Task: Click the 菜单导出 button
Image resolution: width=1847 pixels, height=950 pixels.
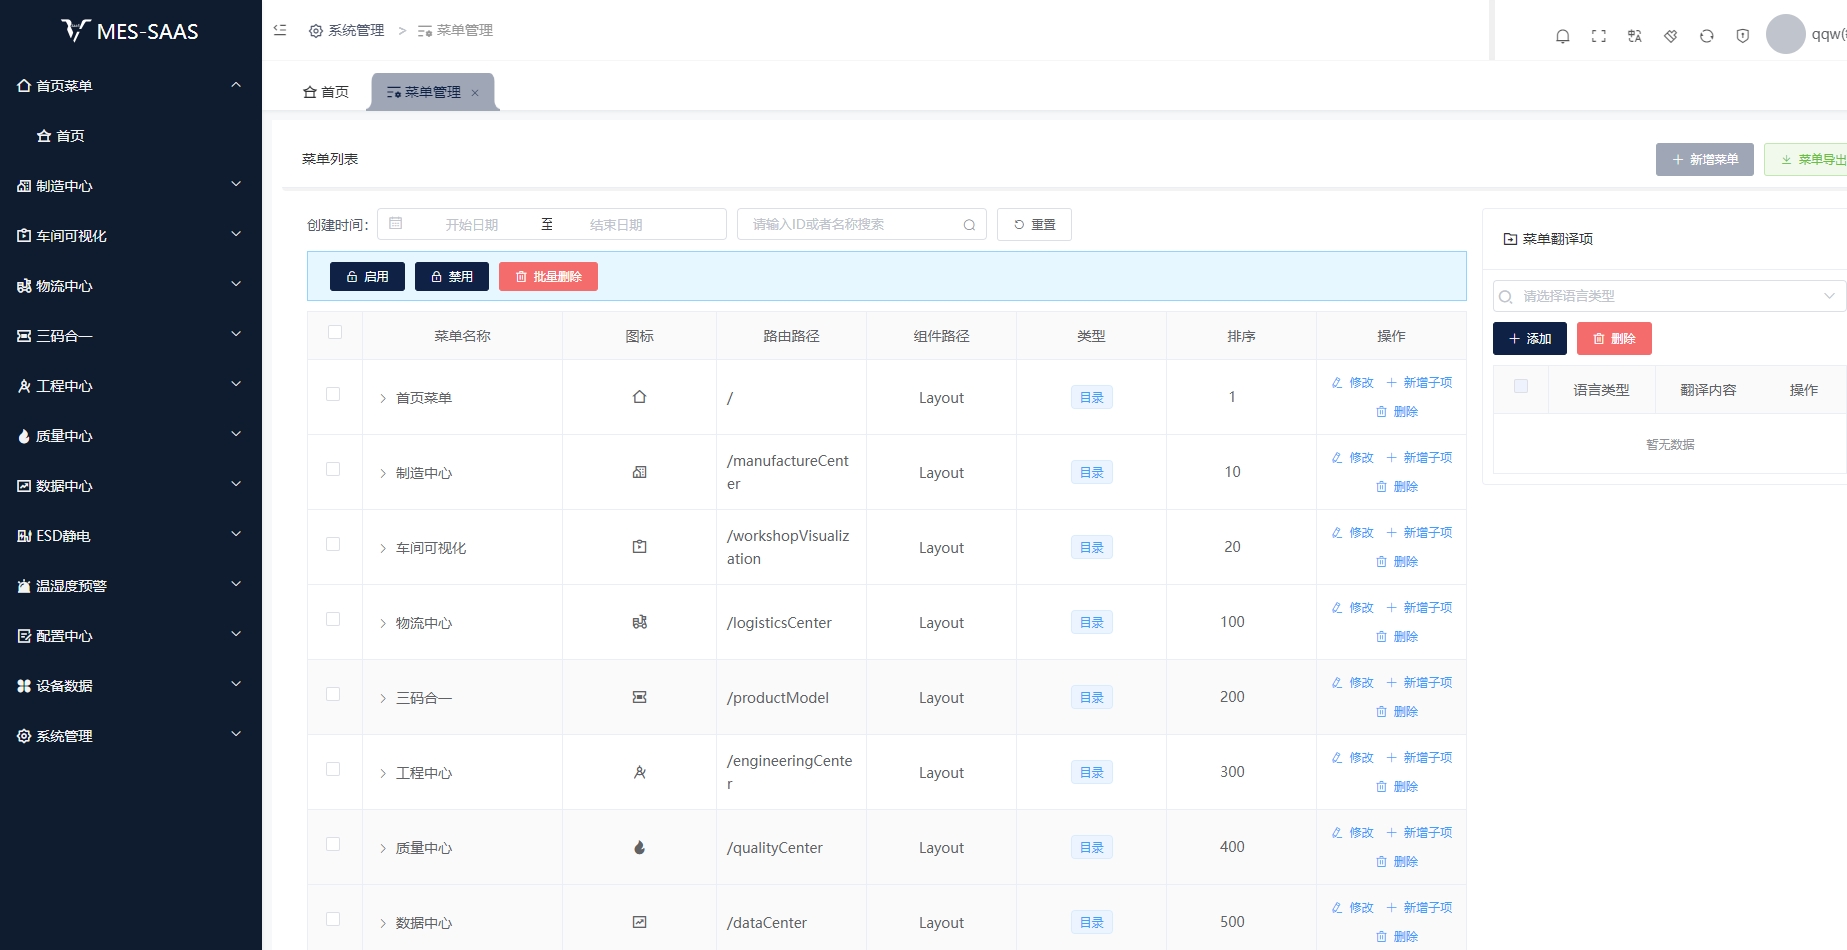Action: click(1806, 159)
